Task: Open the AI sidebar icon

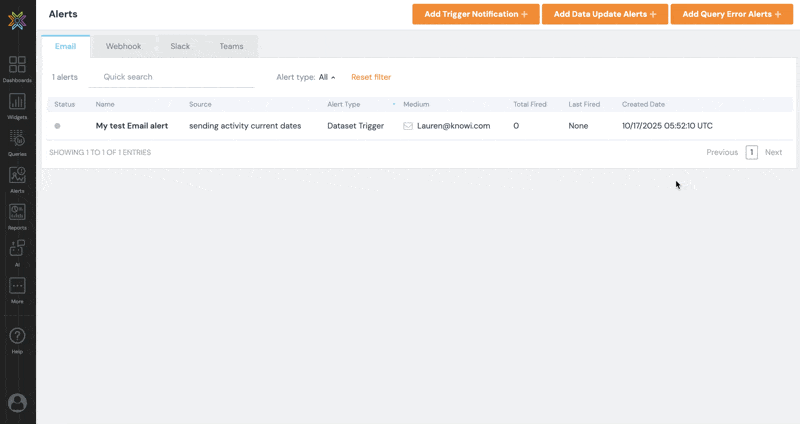Action: [17, 252]
